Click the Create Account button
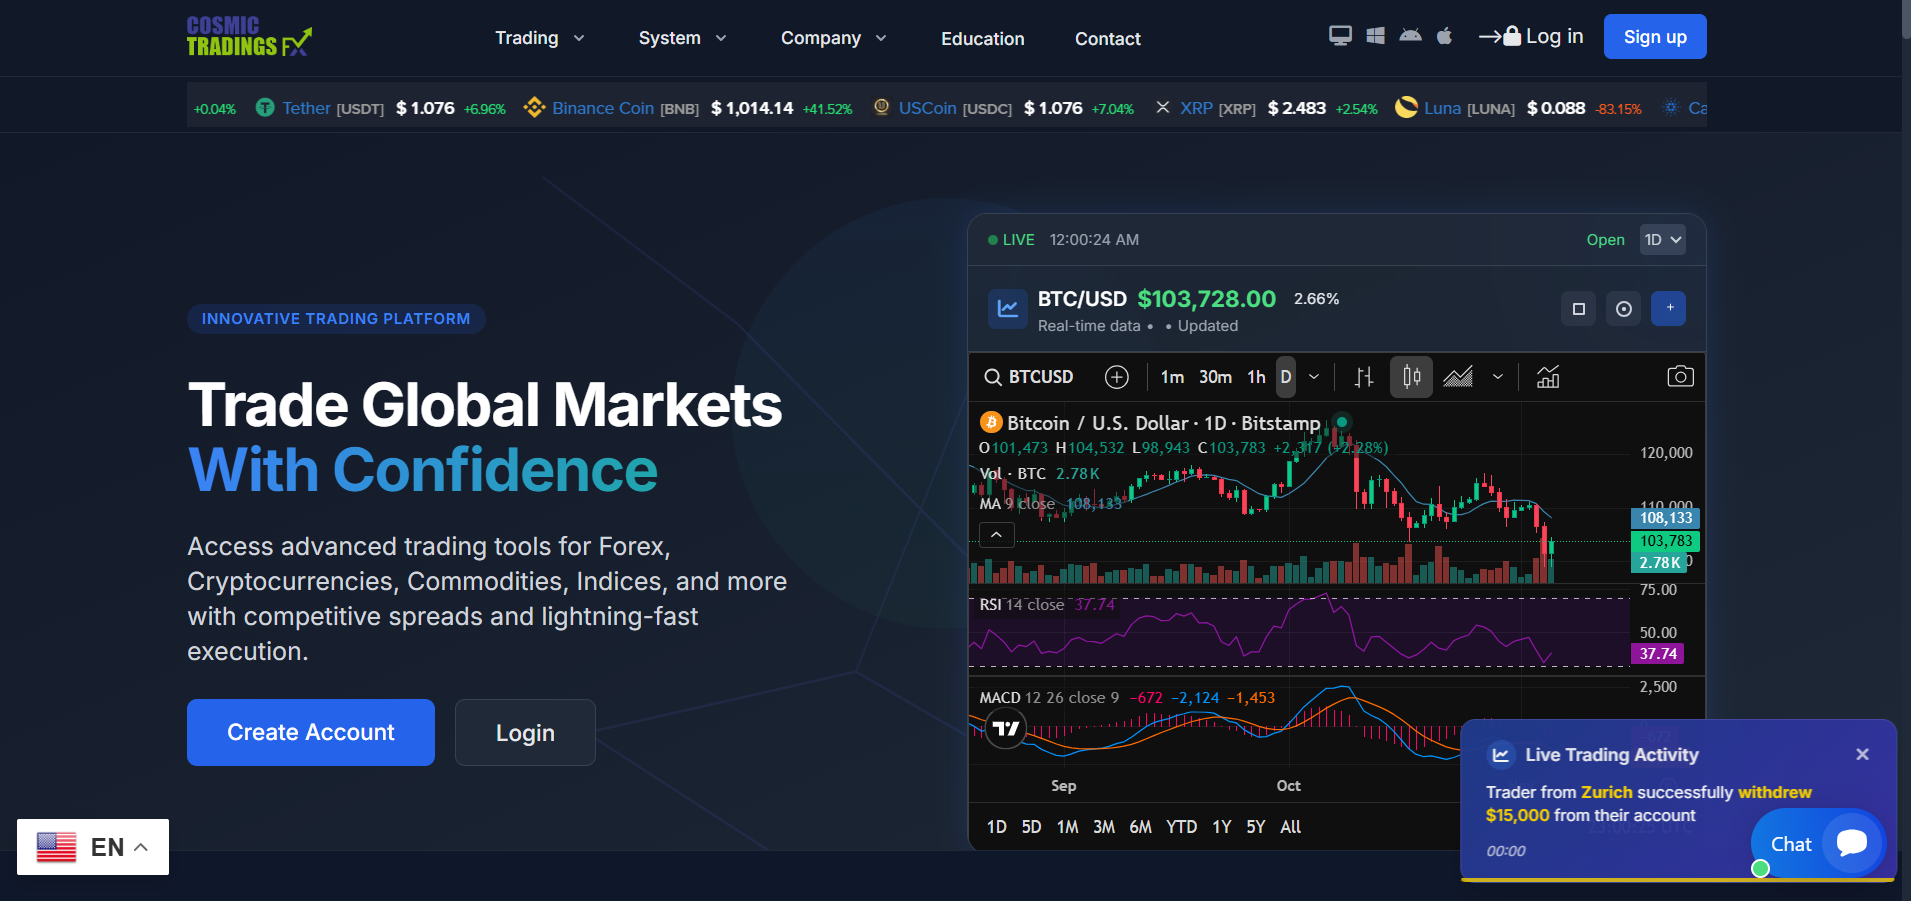This screenshot has height=901, width=1911. pos(311,732)
